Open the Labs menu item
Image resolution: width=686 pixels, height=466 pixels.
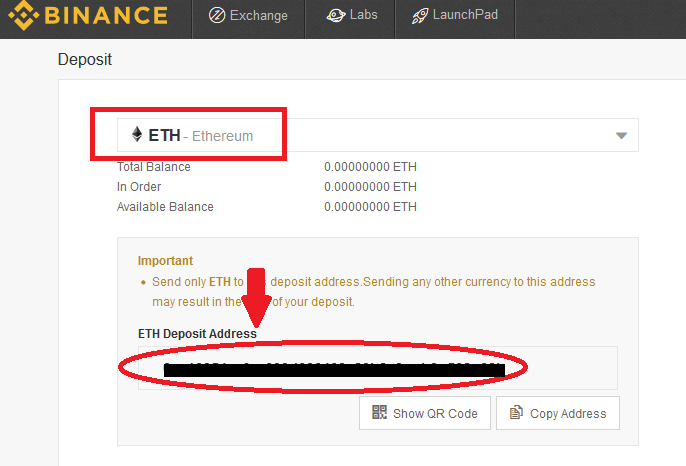coord(352,16)
